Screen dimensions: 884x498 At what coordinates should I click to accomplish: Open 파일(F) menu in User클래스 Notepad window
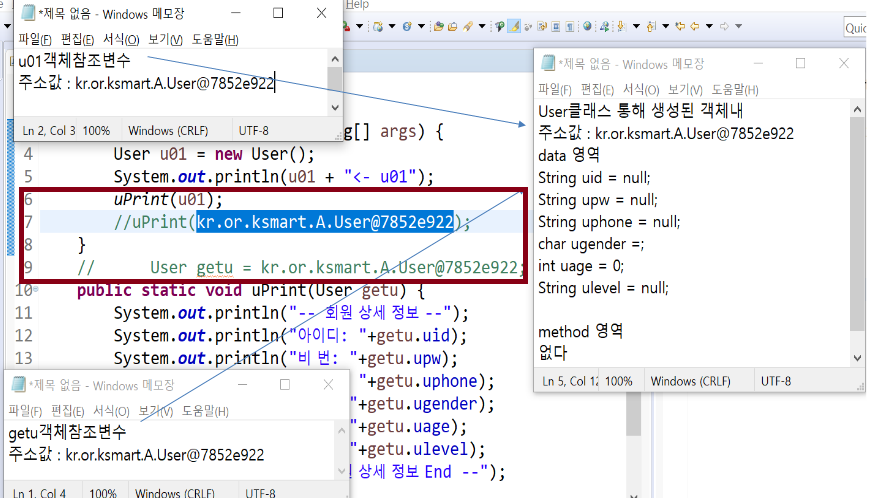(555, 90)
